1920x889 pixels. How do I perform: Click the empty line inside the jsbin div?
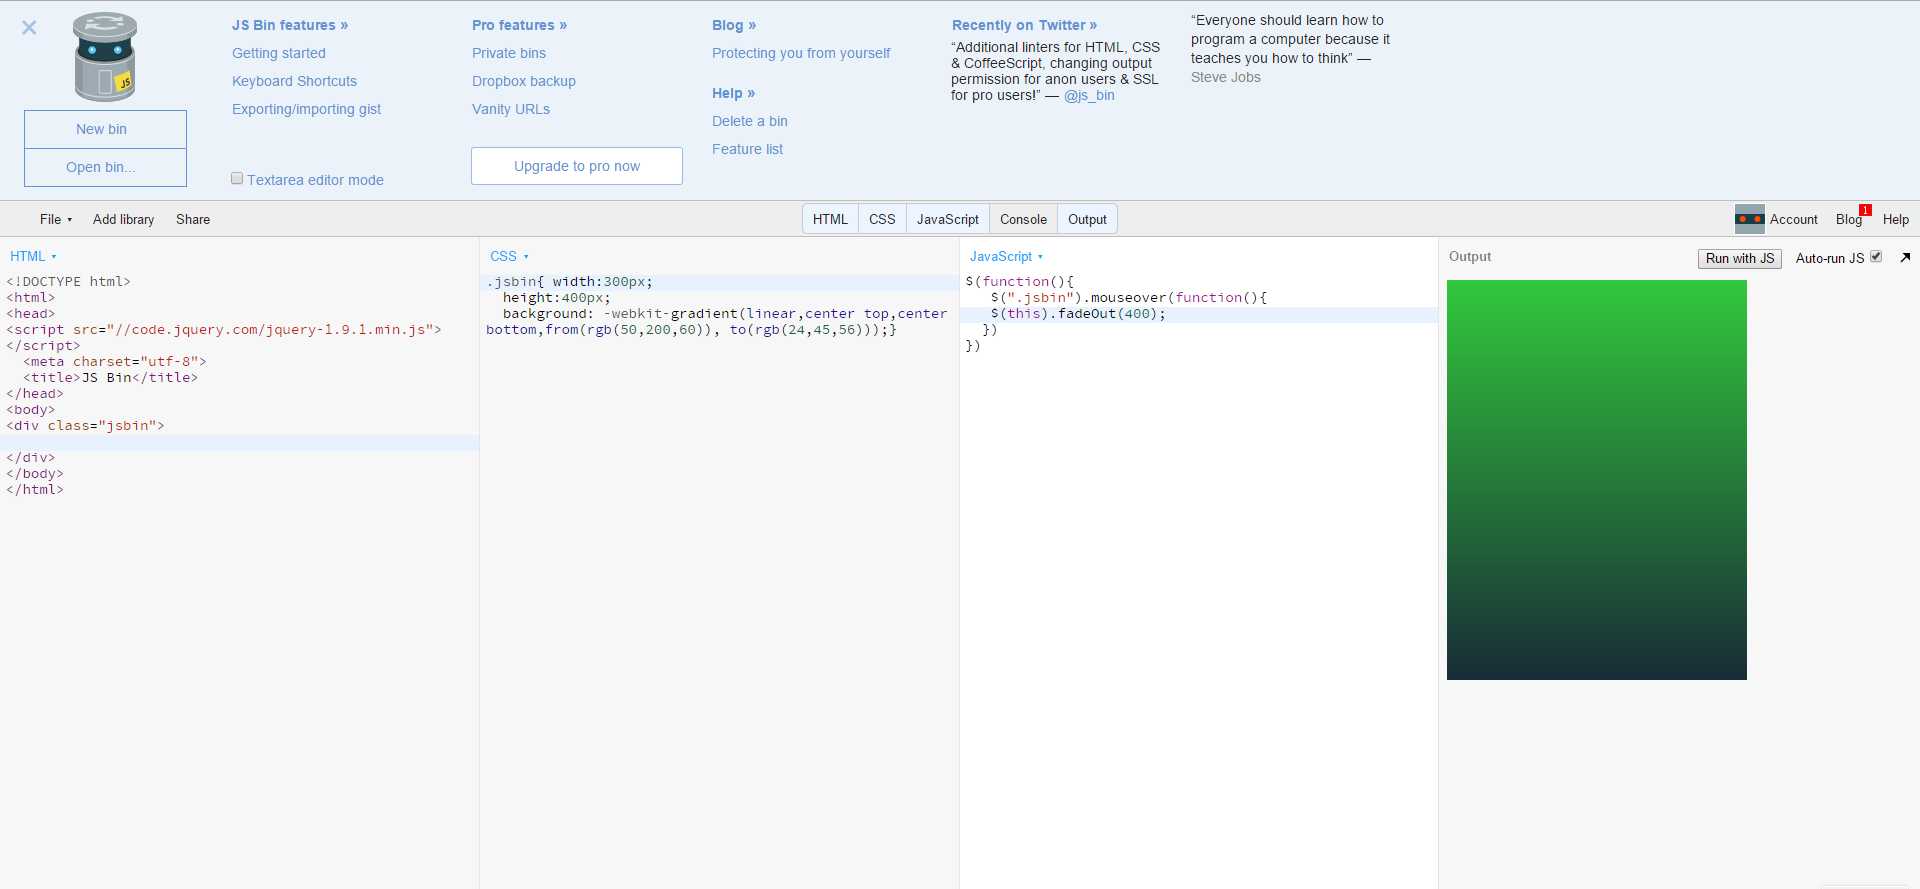240,442
